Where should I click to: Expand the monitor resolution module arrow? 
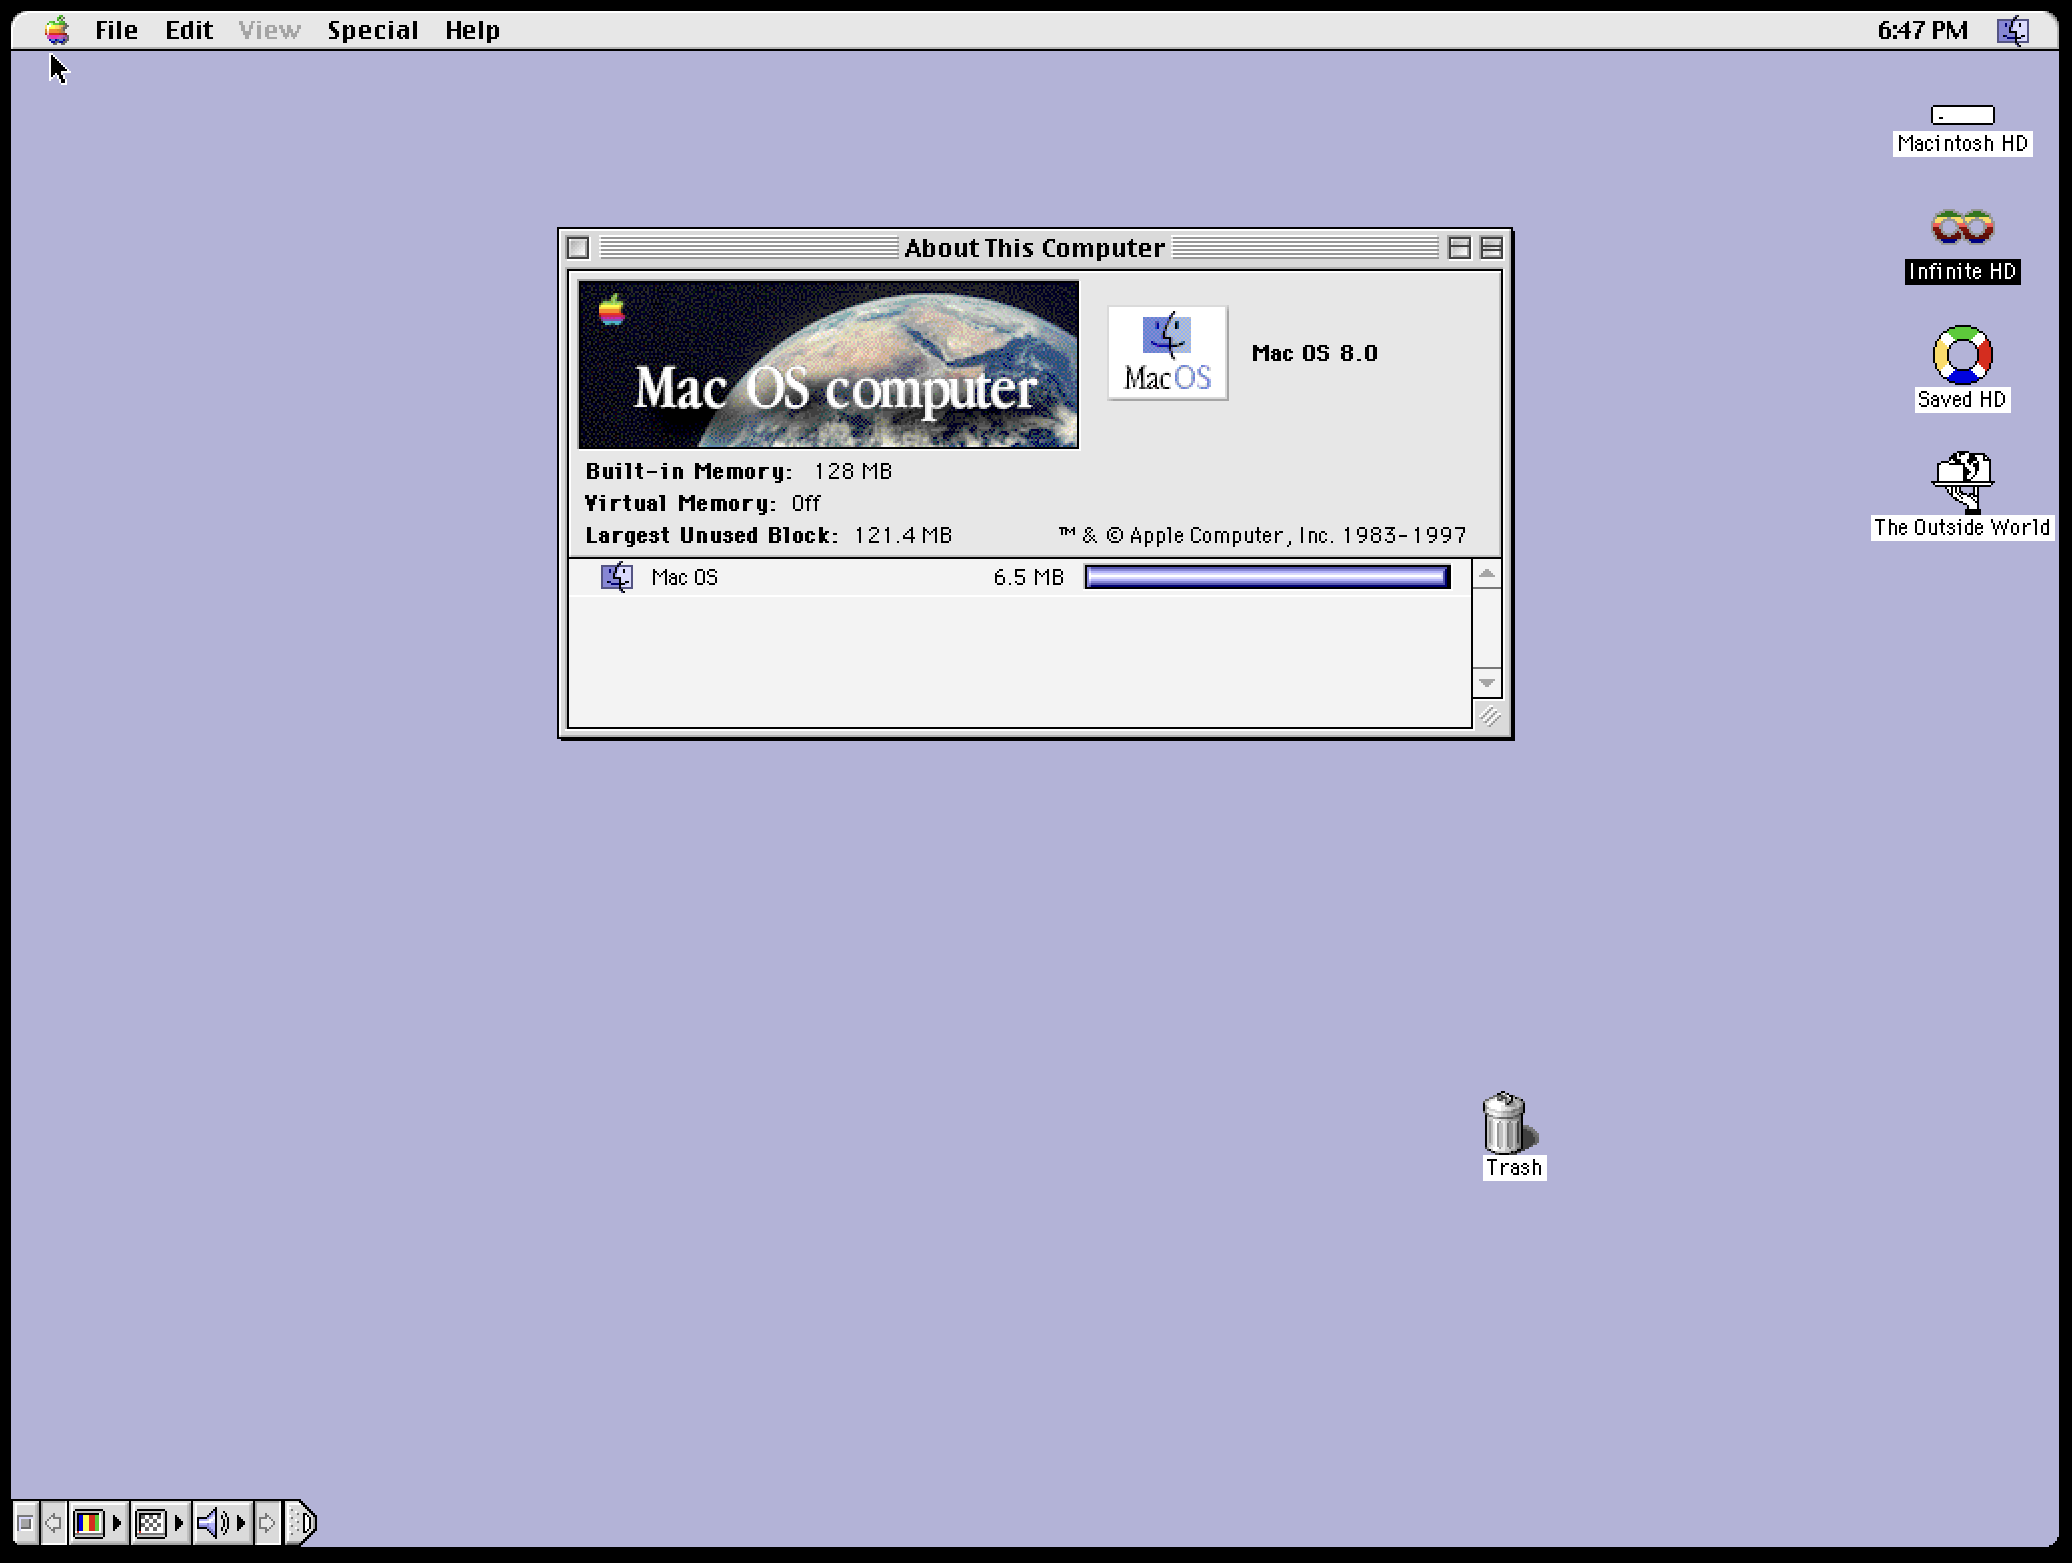point(179,1523)
